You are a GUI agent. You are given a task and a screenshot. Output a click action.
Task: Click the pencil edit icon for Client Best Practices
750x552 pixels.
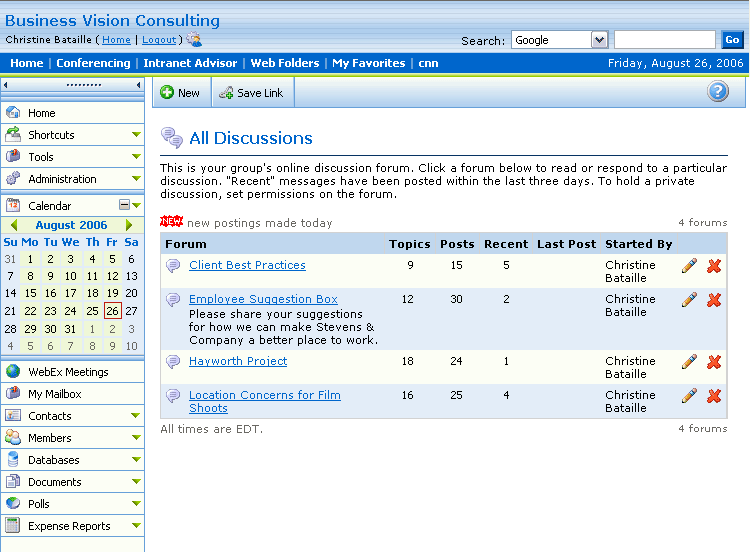(689, 265)
